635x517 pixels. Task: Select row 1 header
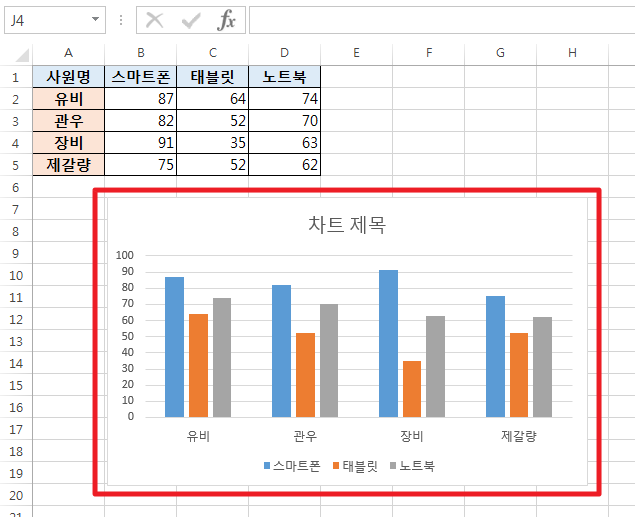pyautogui.click(x=16, y=77)
